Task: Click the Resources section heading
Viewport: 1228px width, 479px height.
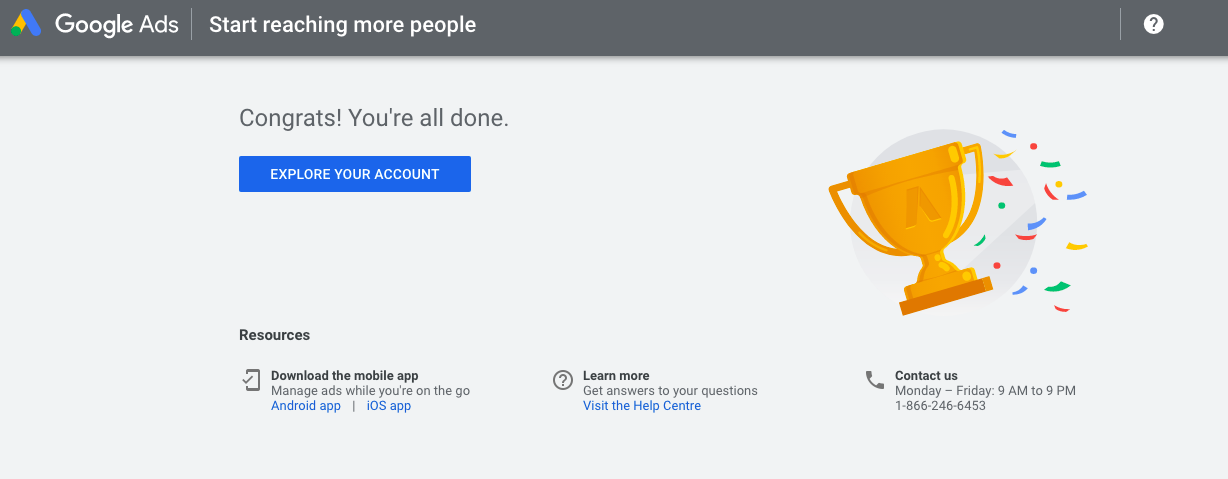Action: click(275, 335)
